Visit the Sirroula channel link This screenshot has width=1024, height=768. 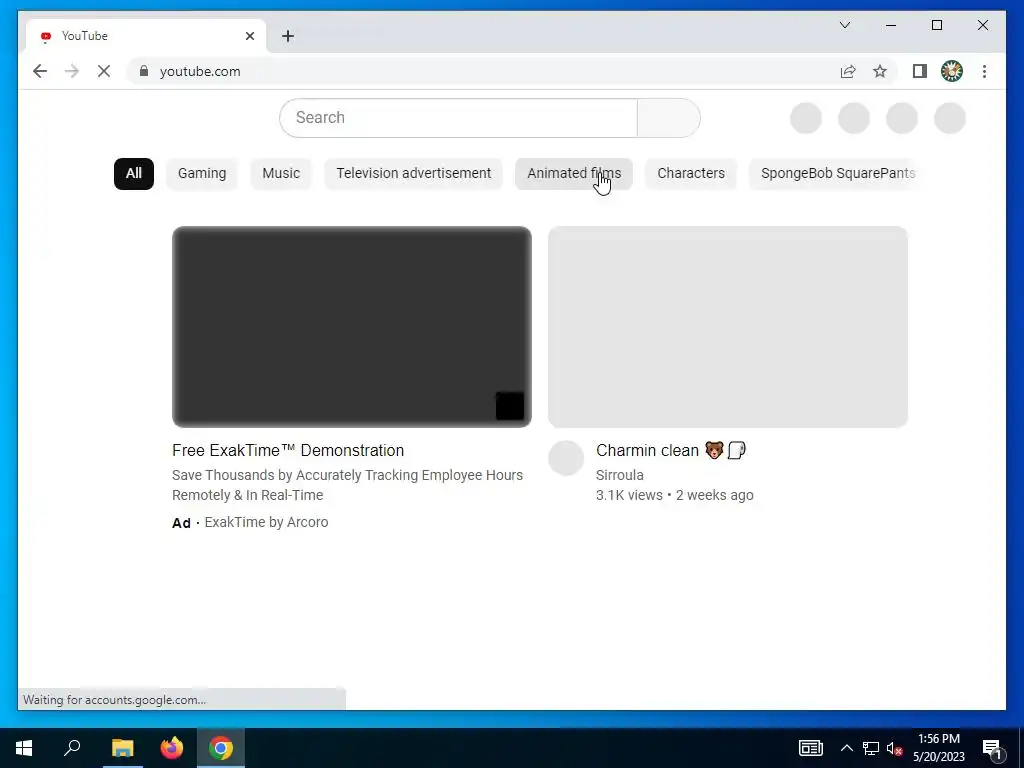620,475
